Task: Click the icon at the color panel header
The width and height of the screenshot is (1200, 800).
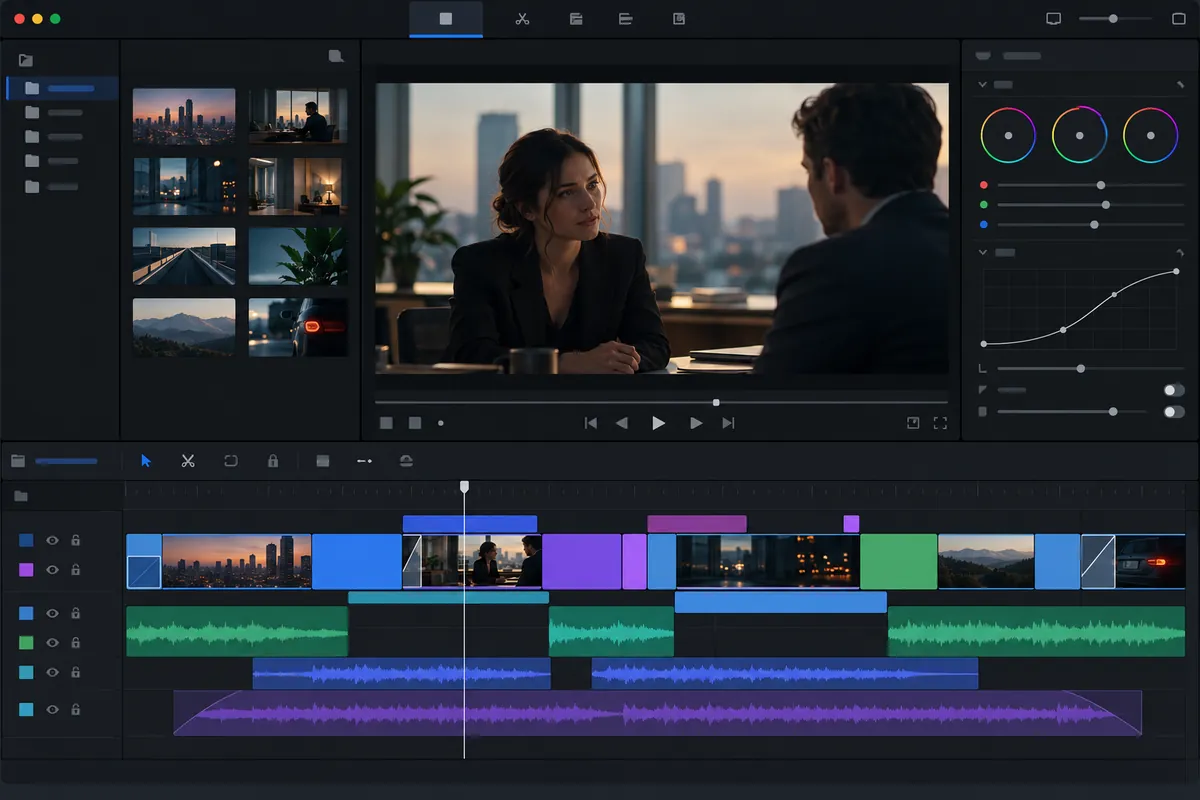Action: 983,56
